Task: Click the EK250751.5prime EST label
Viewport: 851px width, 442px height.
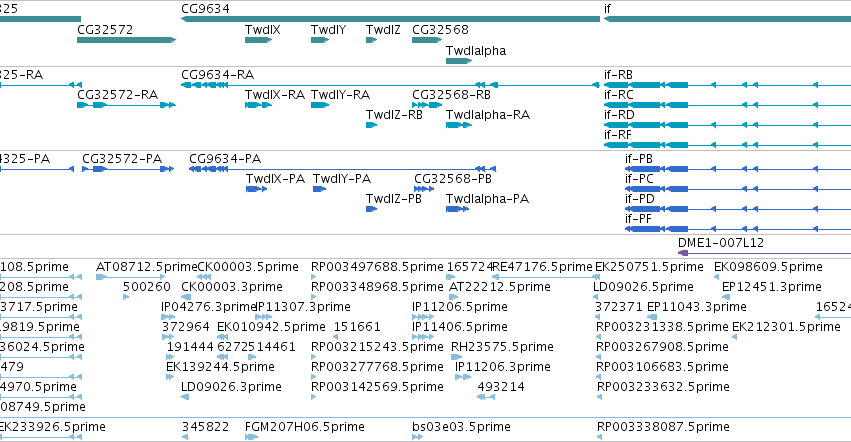Action: point(649,267)
